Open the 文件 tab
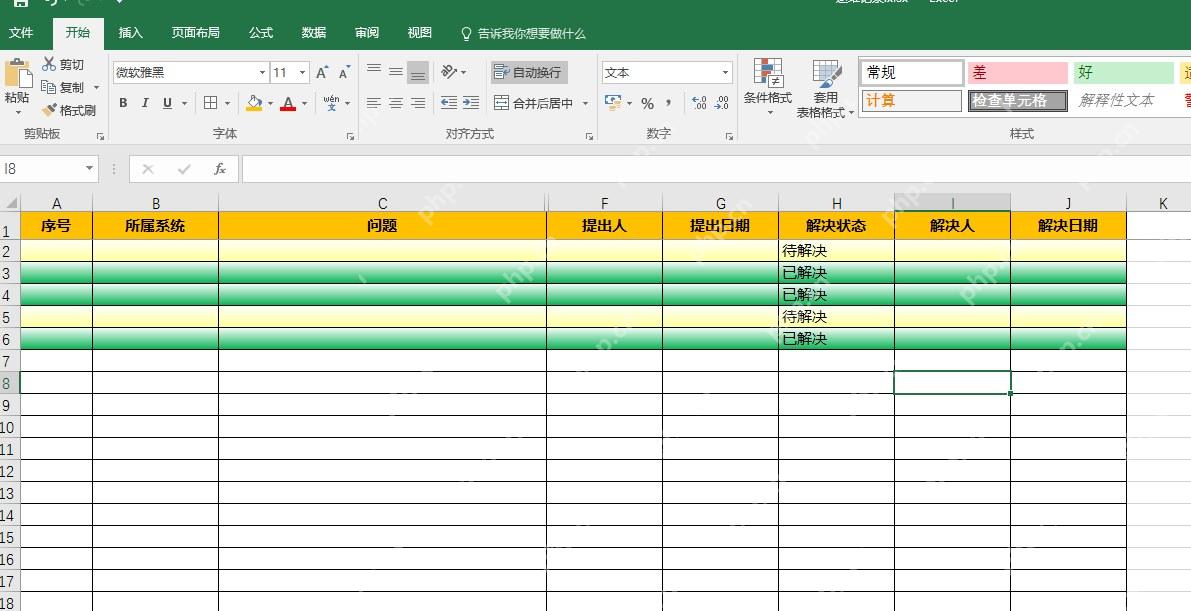 [21, 33]
